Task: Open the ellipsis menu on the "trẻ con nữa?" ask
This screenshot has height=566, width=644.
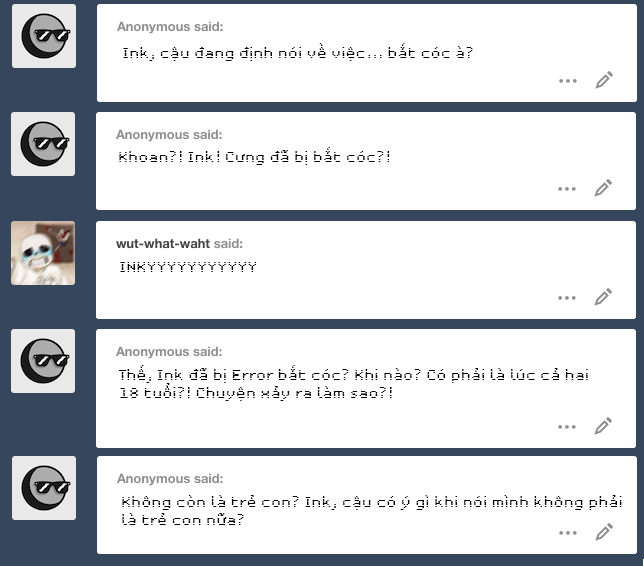Action: (x=568, y=533)
